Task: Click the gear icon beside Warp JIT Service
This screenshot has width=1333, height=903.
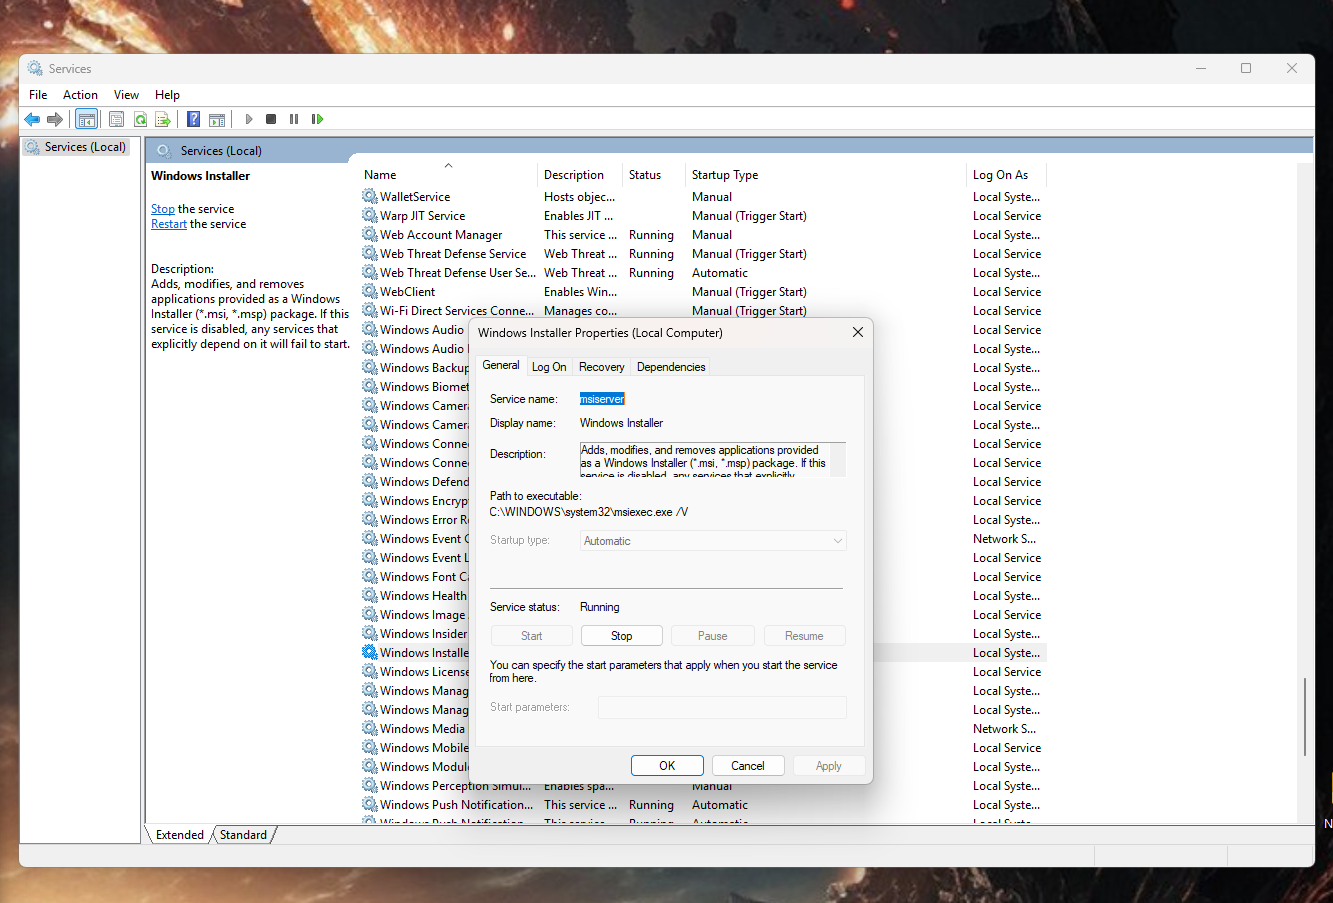Action: tap(370, 216)
